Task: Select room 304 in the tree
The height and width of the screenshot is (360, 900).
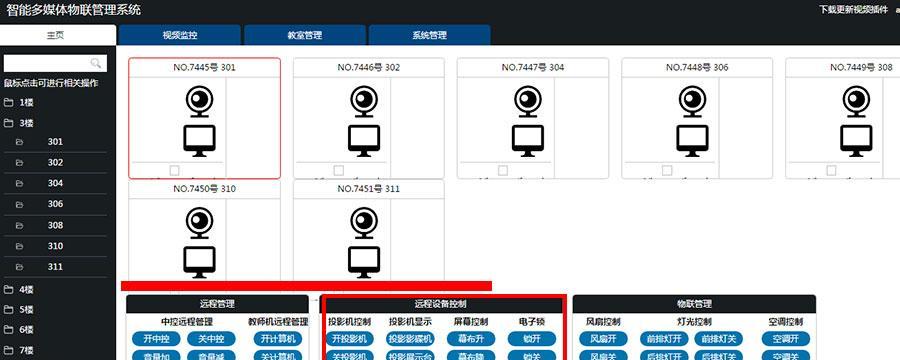Action: tap(55, 183)
